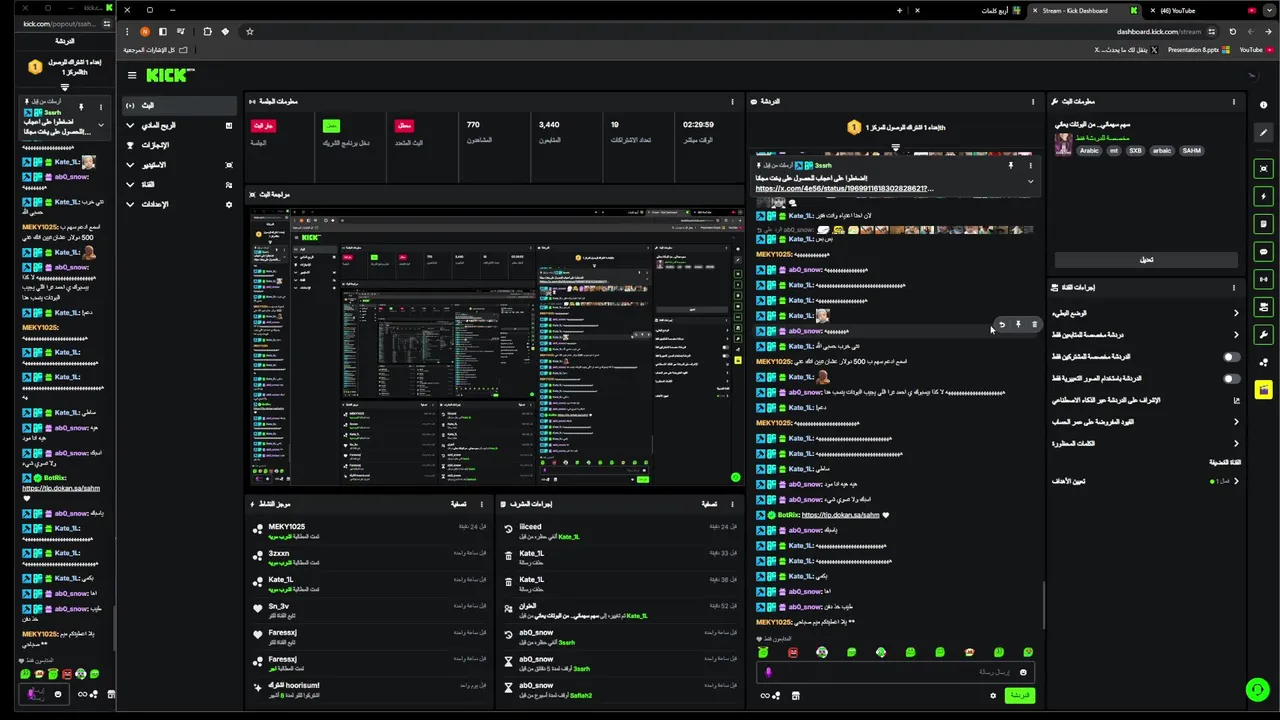The height and width of the screenshot is (720, 1280).
Task: Open chat settings gear near send button
Action: pyautogui.click(x=993, y=695)
